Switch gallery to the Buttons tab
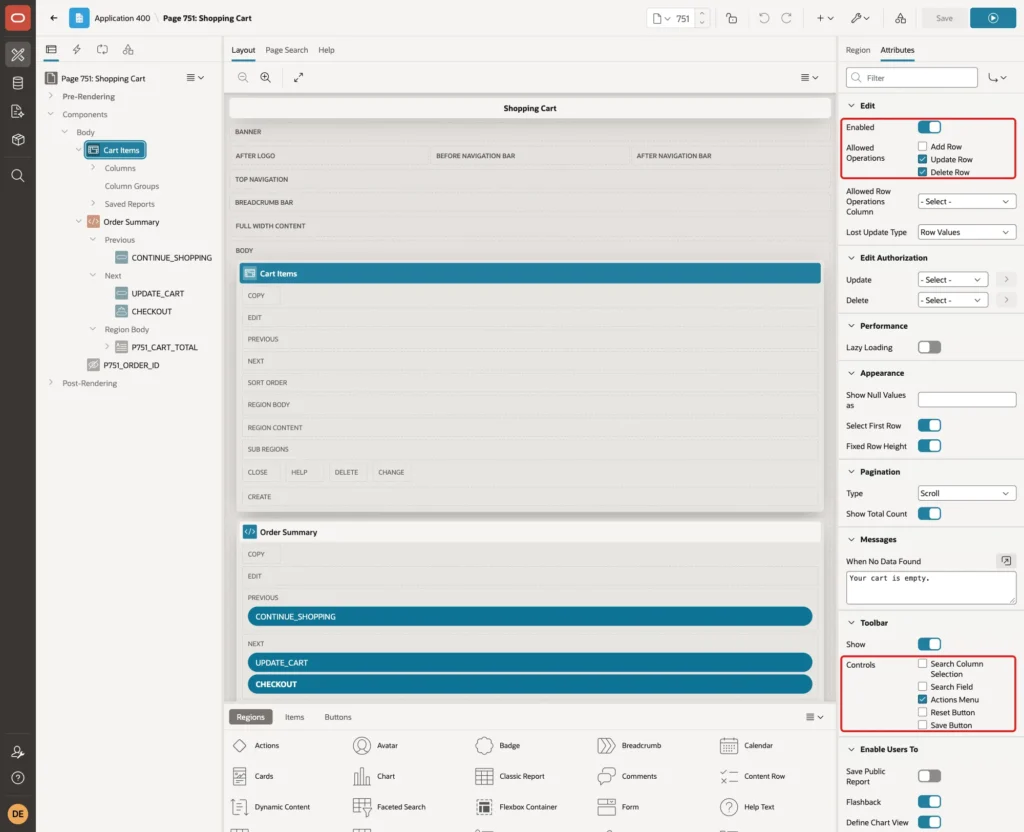 coord(338,717)
